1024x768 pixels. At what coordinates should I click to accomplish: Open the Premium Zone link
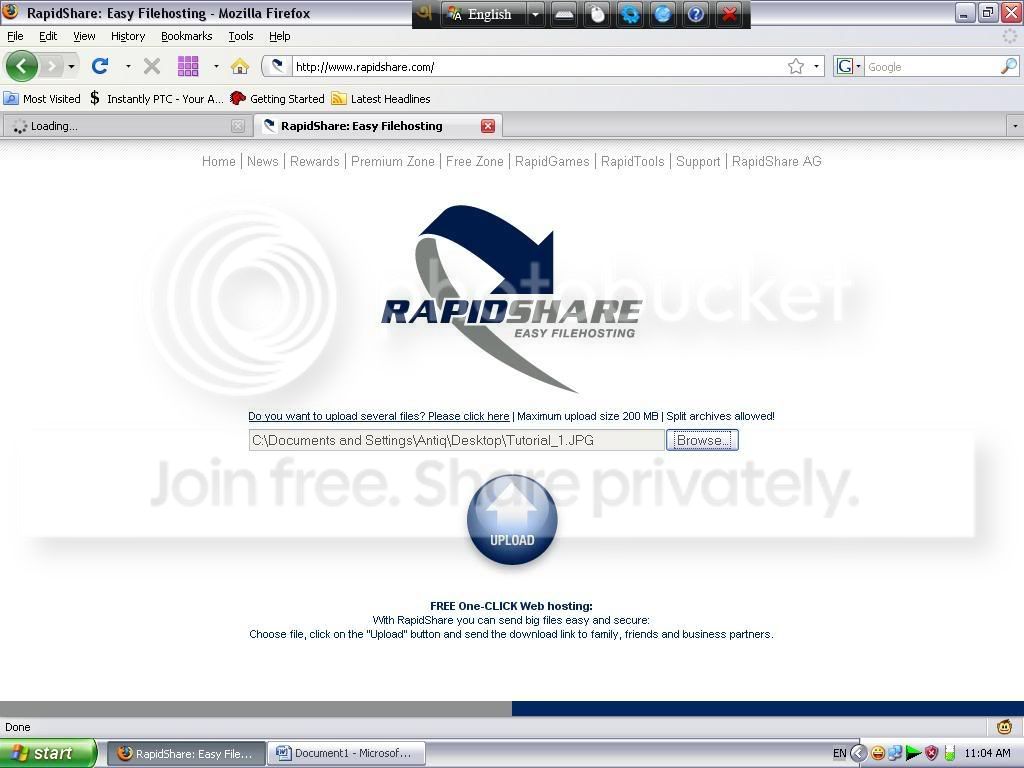coord(392,161)
